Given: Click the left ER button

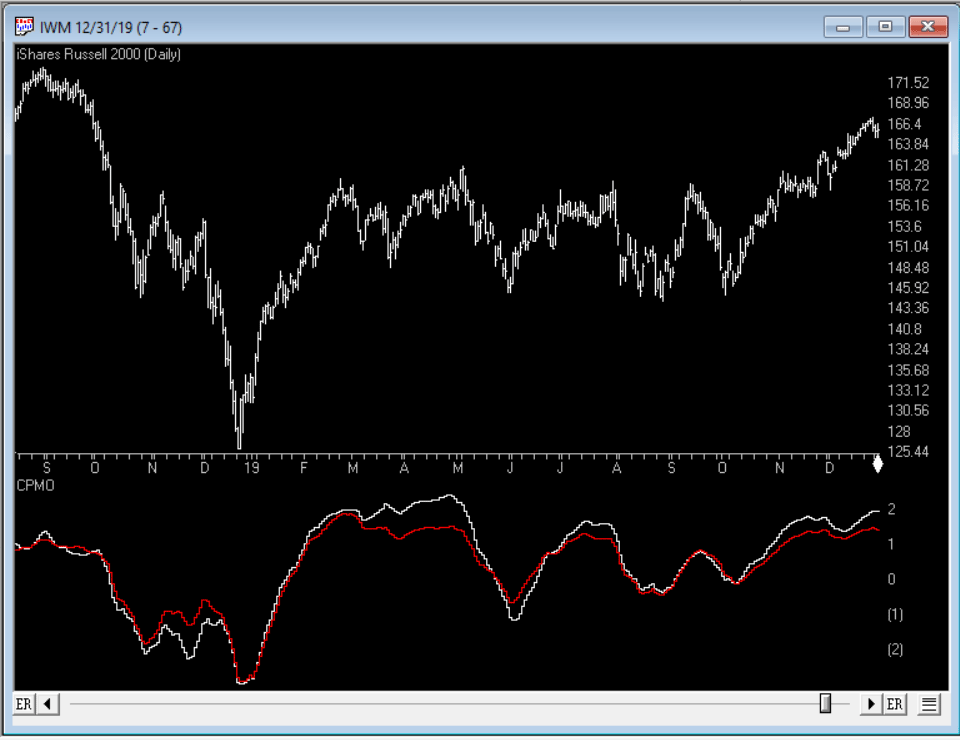Looking at the screenshot, I should [x=24, y=704].
